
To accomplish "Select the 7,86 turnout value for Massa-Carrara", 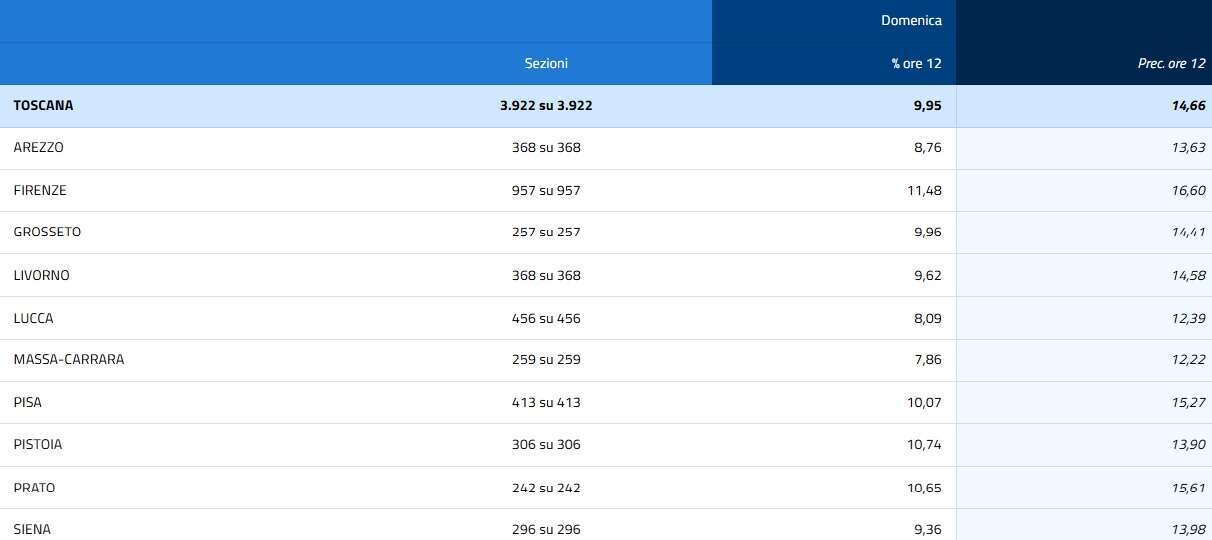I will coord(927,359).
